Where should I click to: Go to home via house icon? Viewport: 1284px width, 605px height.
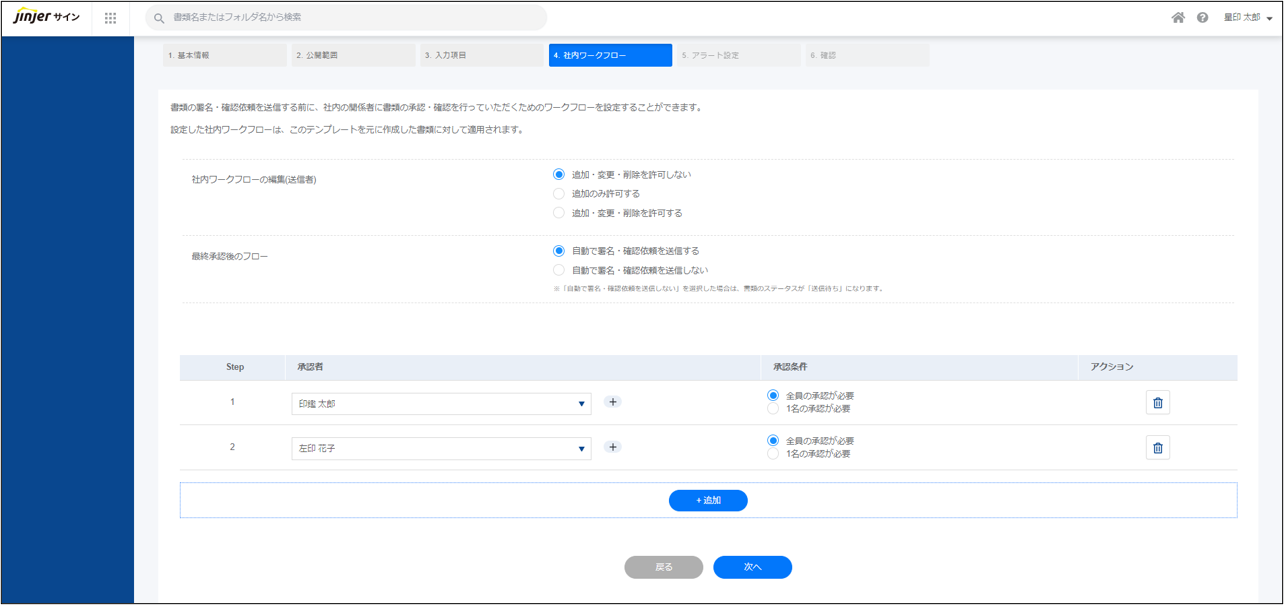[x=1178, y=18]
